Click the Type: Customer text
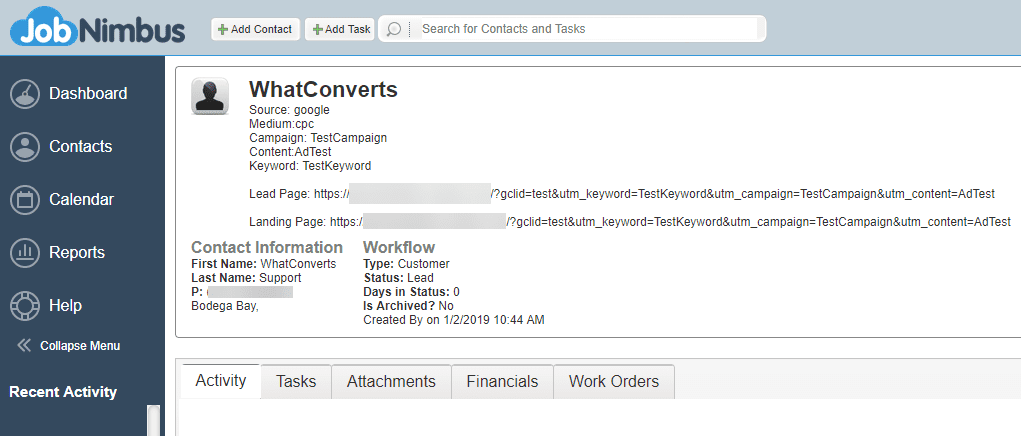 click(406, 264)
